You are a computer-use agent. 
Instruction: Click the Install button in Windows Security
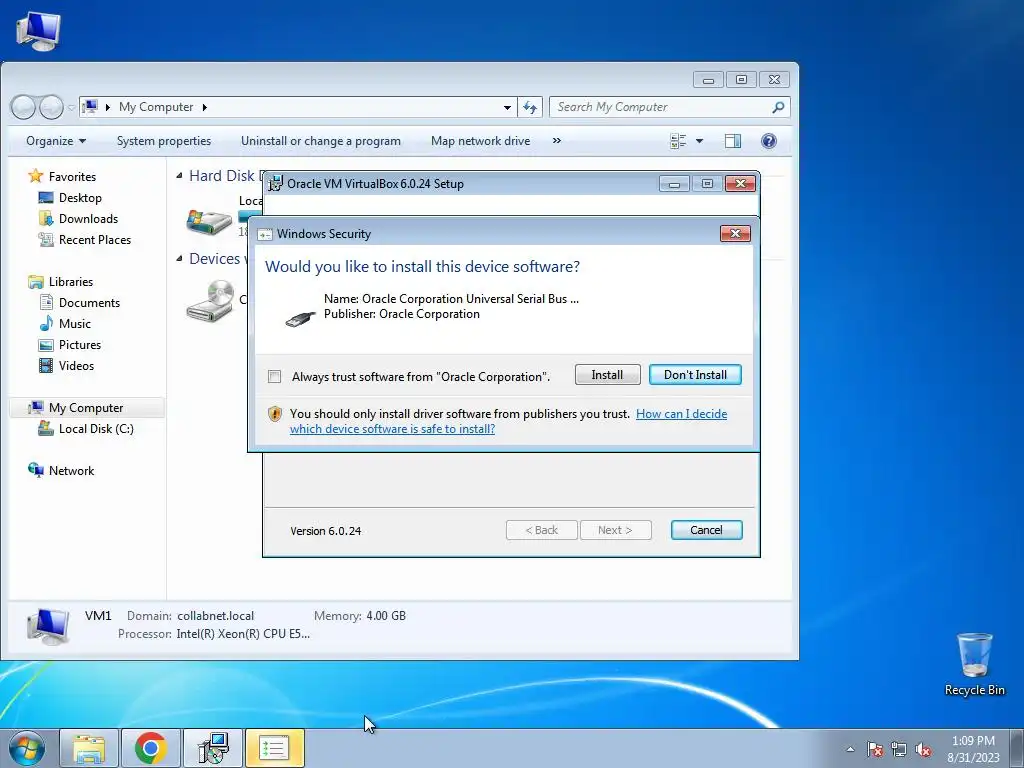coord(607,375)
